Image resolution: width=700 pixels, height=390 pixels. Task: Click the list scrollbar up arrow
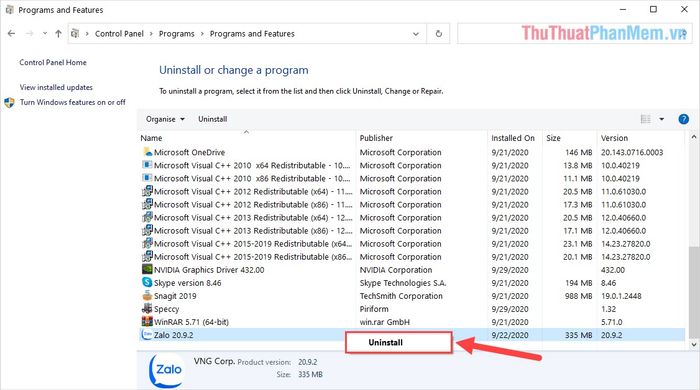694,137
